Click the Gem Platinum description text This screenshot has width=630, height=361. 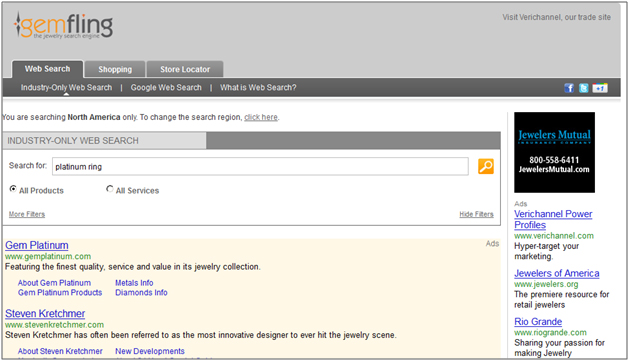(x=133, y=267)
